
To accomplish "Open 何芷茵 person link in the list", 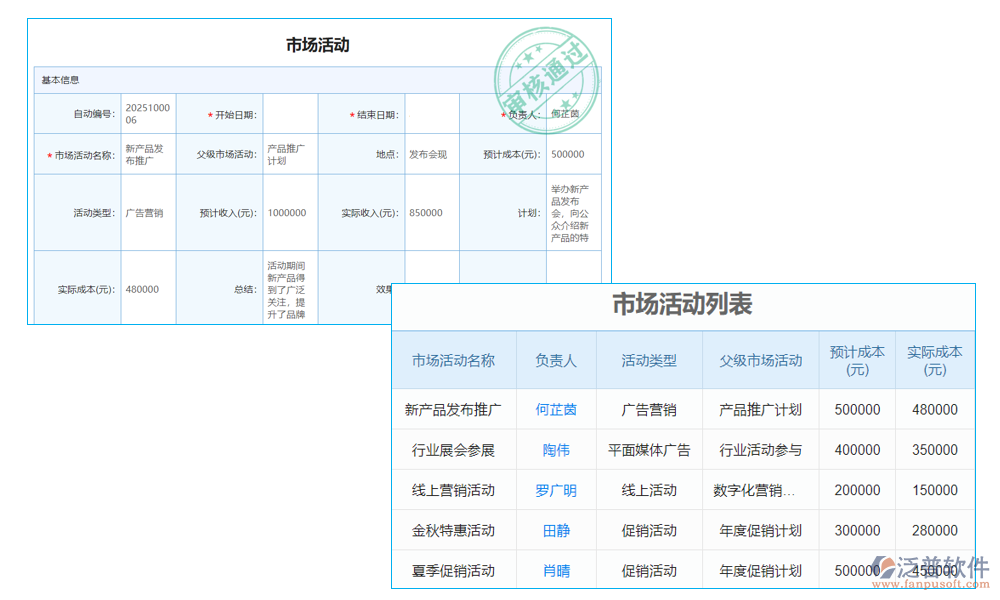I will pos(556,409).
